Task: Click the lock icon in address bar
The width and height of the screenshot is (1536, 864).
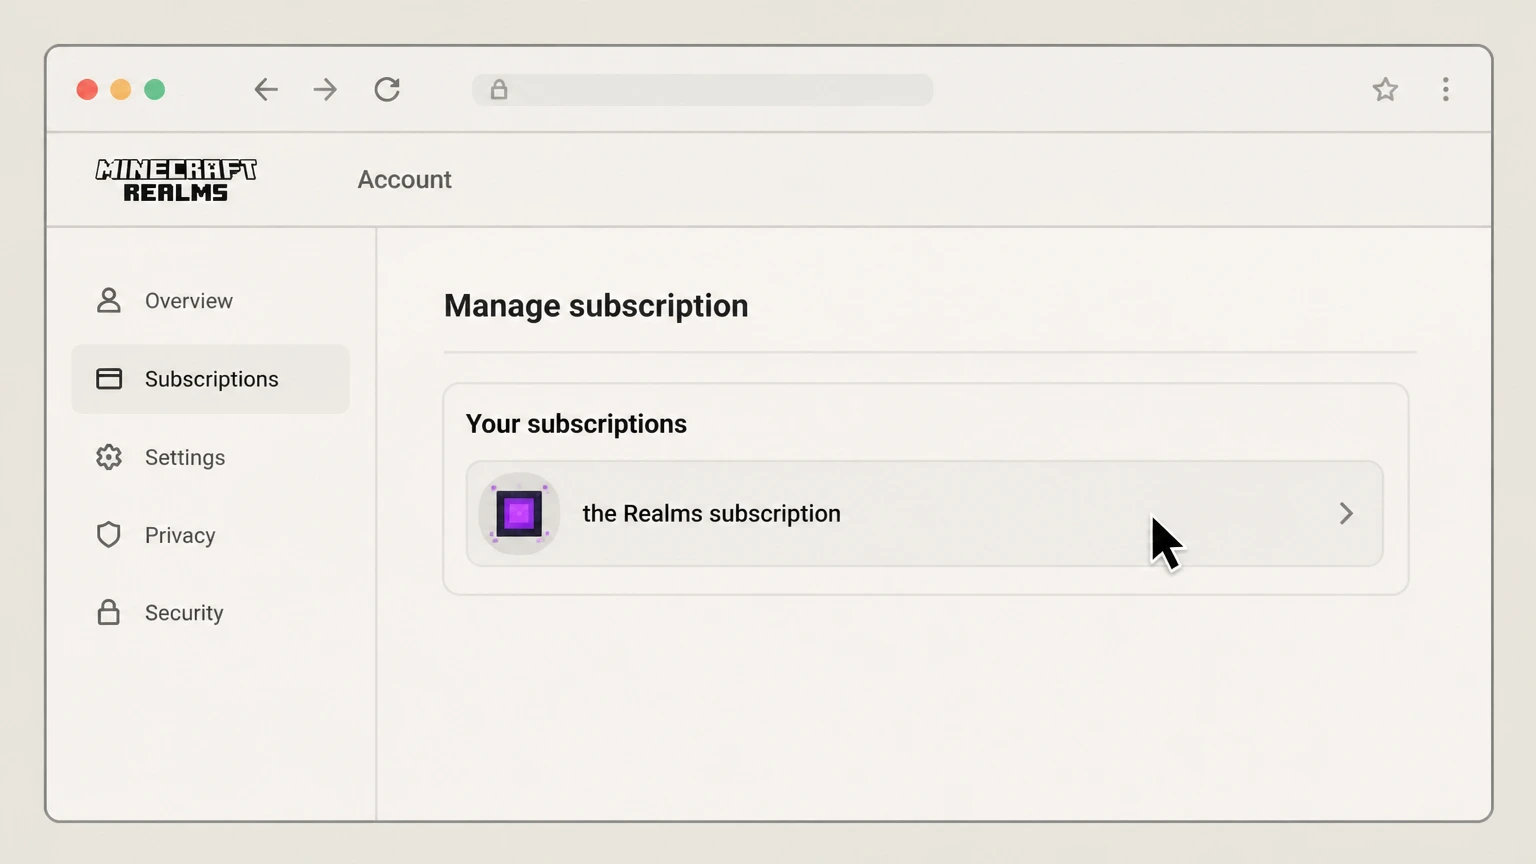Action: pyautogui.click(x=499, y=90)
